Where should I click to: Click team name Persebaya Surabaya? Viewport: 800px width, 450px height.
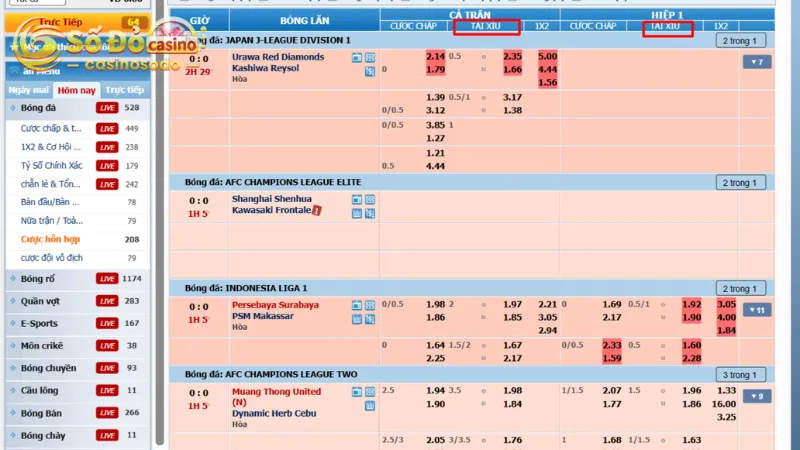pos(275,305)
